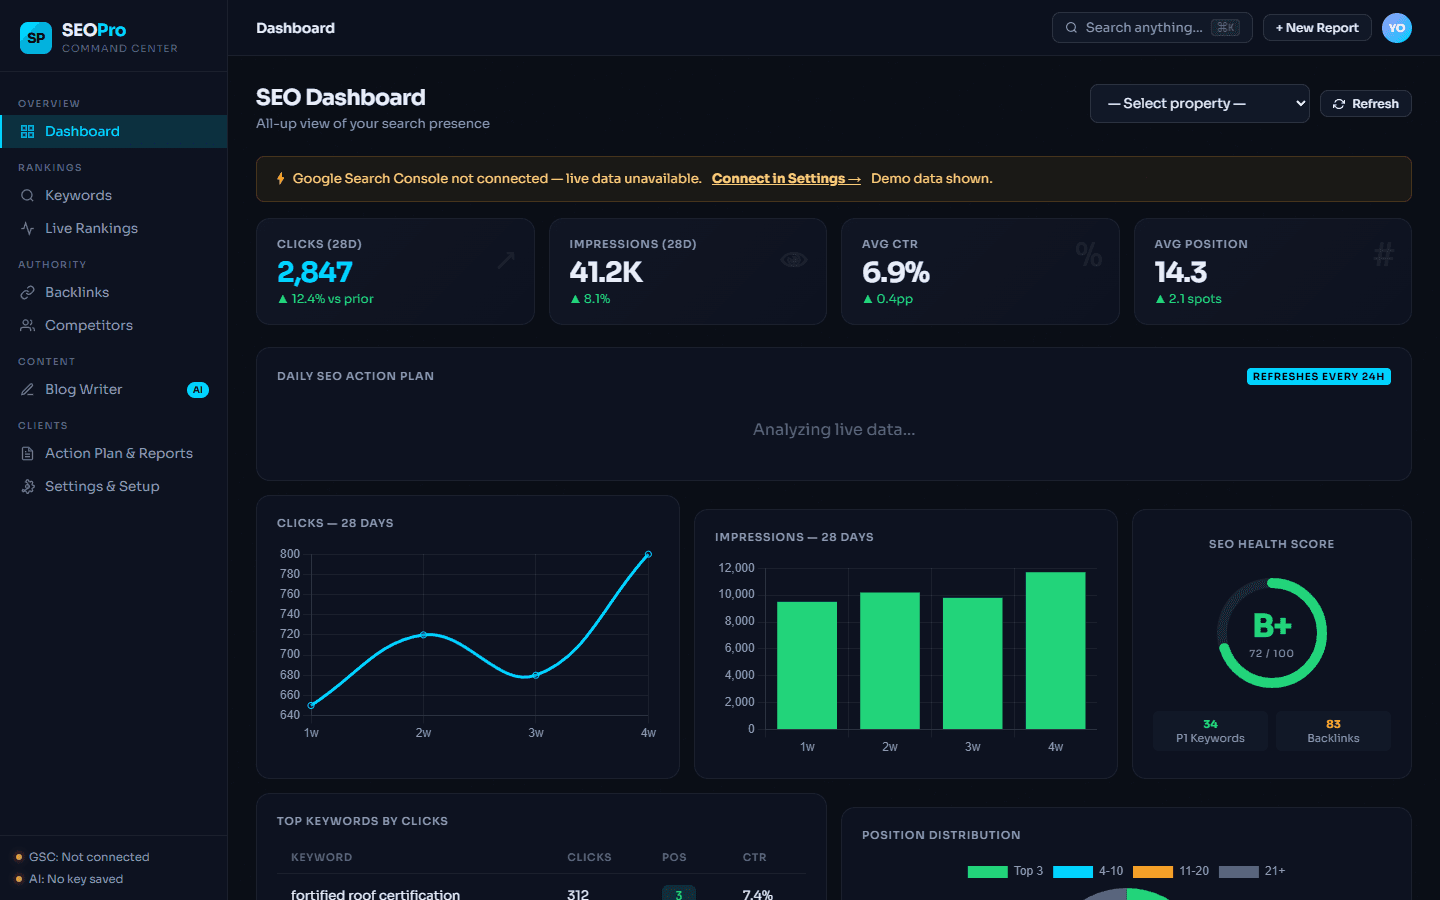
Task: Click the SEOPro SP logo icon
Action: pos(36,38)
